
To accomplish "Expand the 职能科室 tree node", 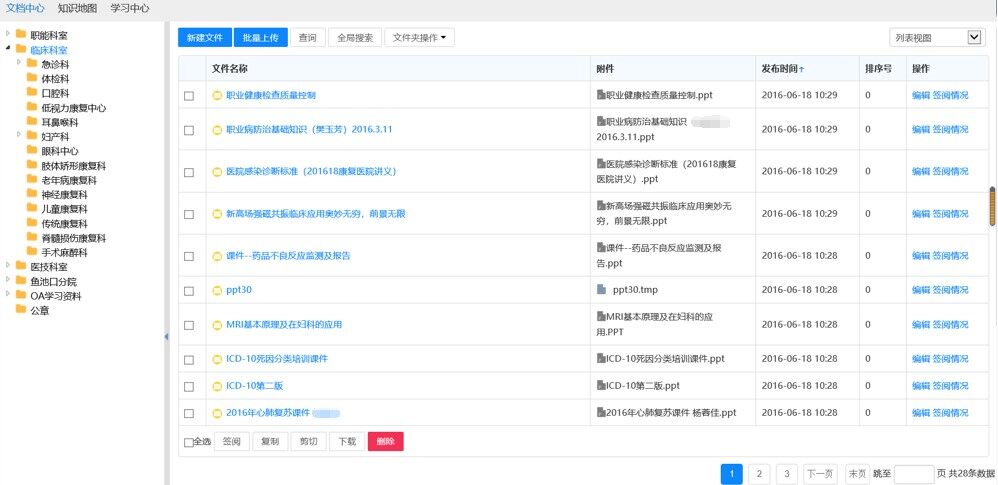I will coord(8,35).
